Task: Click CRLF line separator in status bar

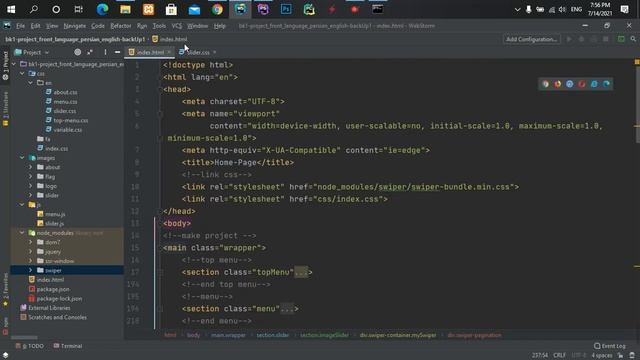Action: point(559,356)
